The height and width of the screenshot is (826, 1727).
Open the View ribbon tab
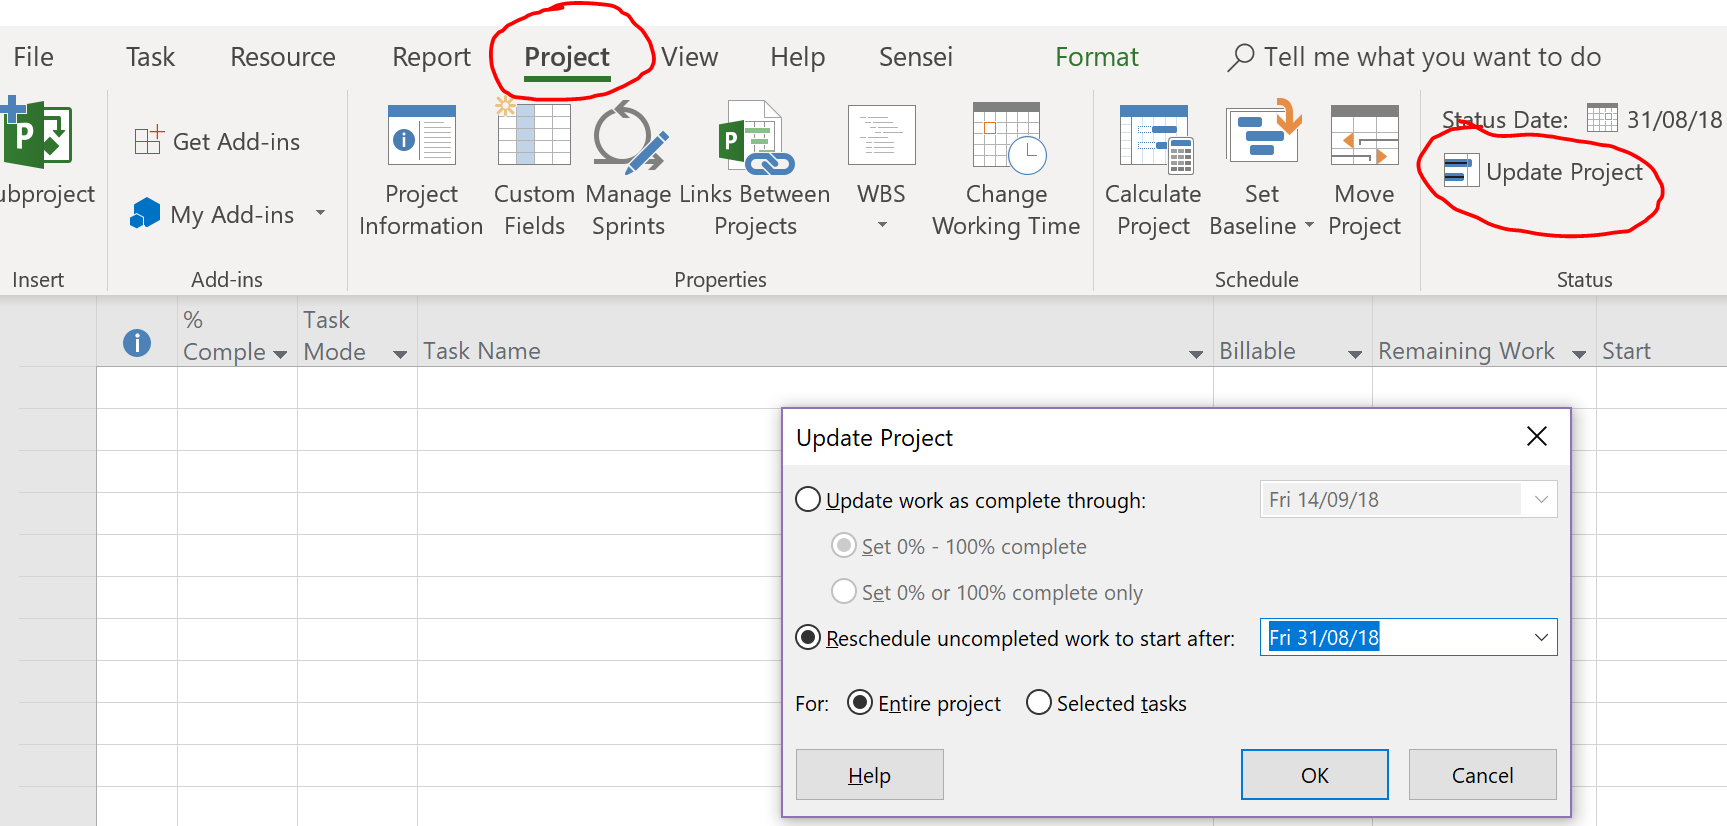coord(689,57)
